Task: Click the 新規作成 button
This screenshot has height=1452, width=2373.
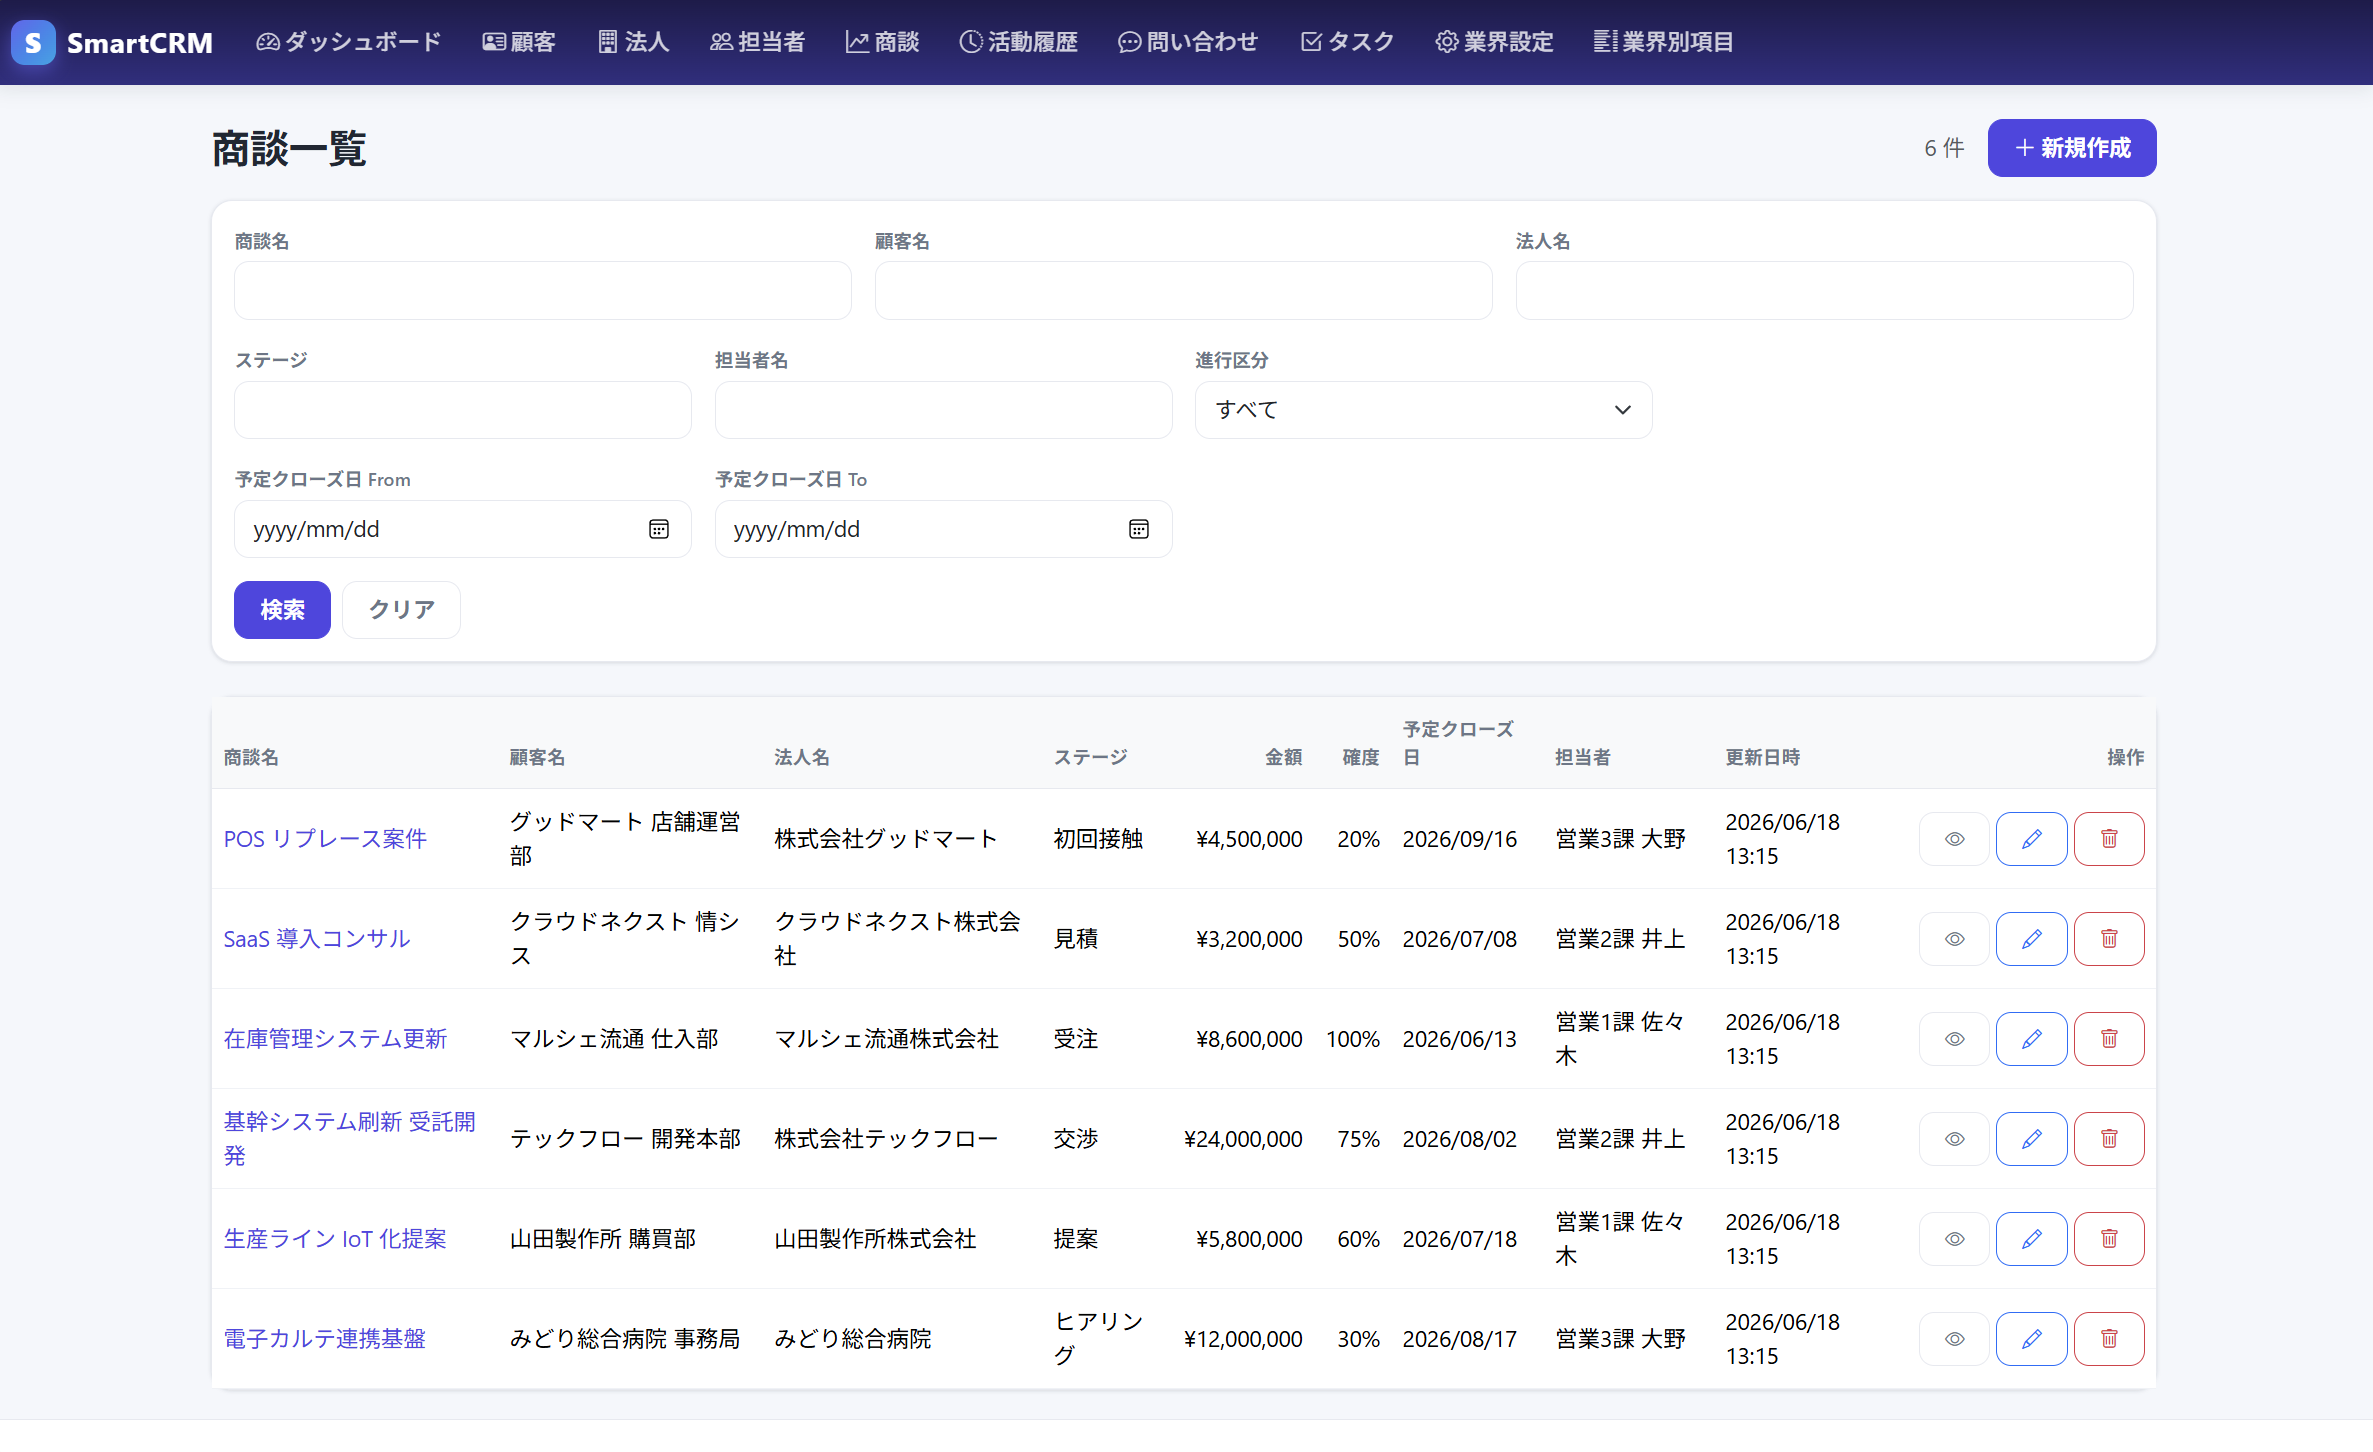Action: click(x=2072, y=148)
